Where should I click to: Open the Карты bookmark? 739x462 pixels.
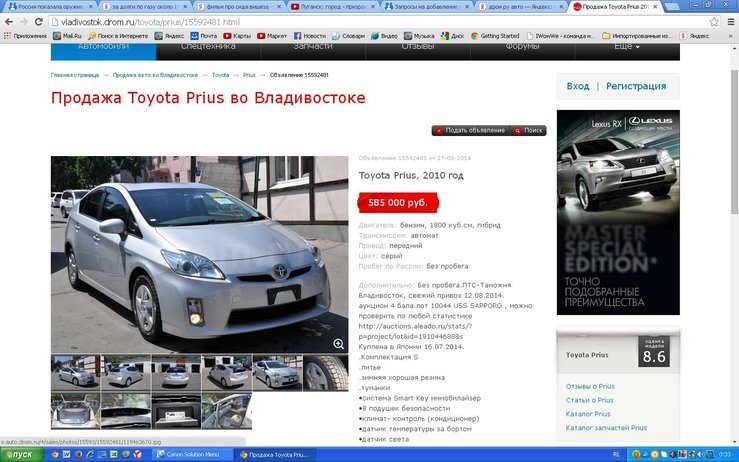point(238,35)
